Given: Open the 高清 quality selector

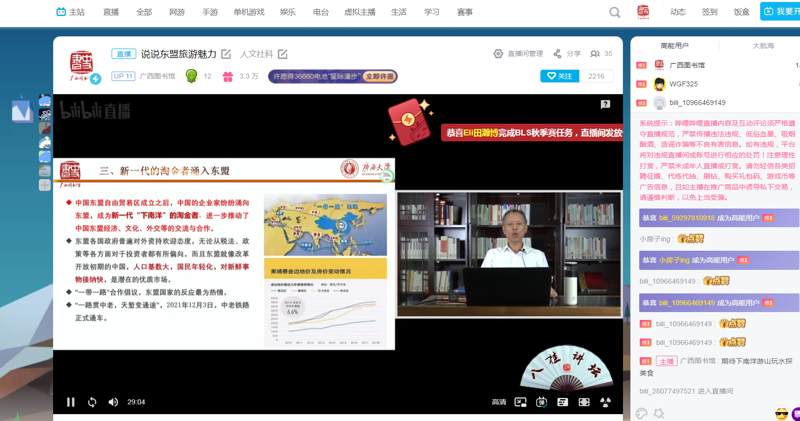Looking at the screenshot, I should pos(498,402).
